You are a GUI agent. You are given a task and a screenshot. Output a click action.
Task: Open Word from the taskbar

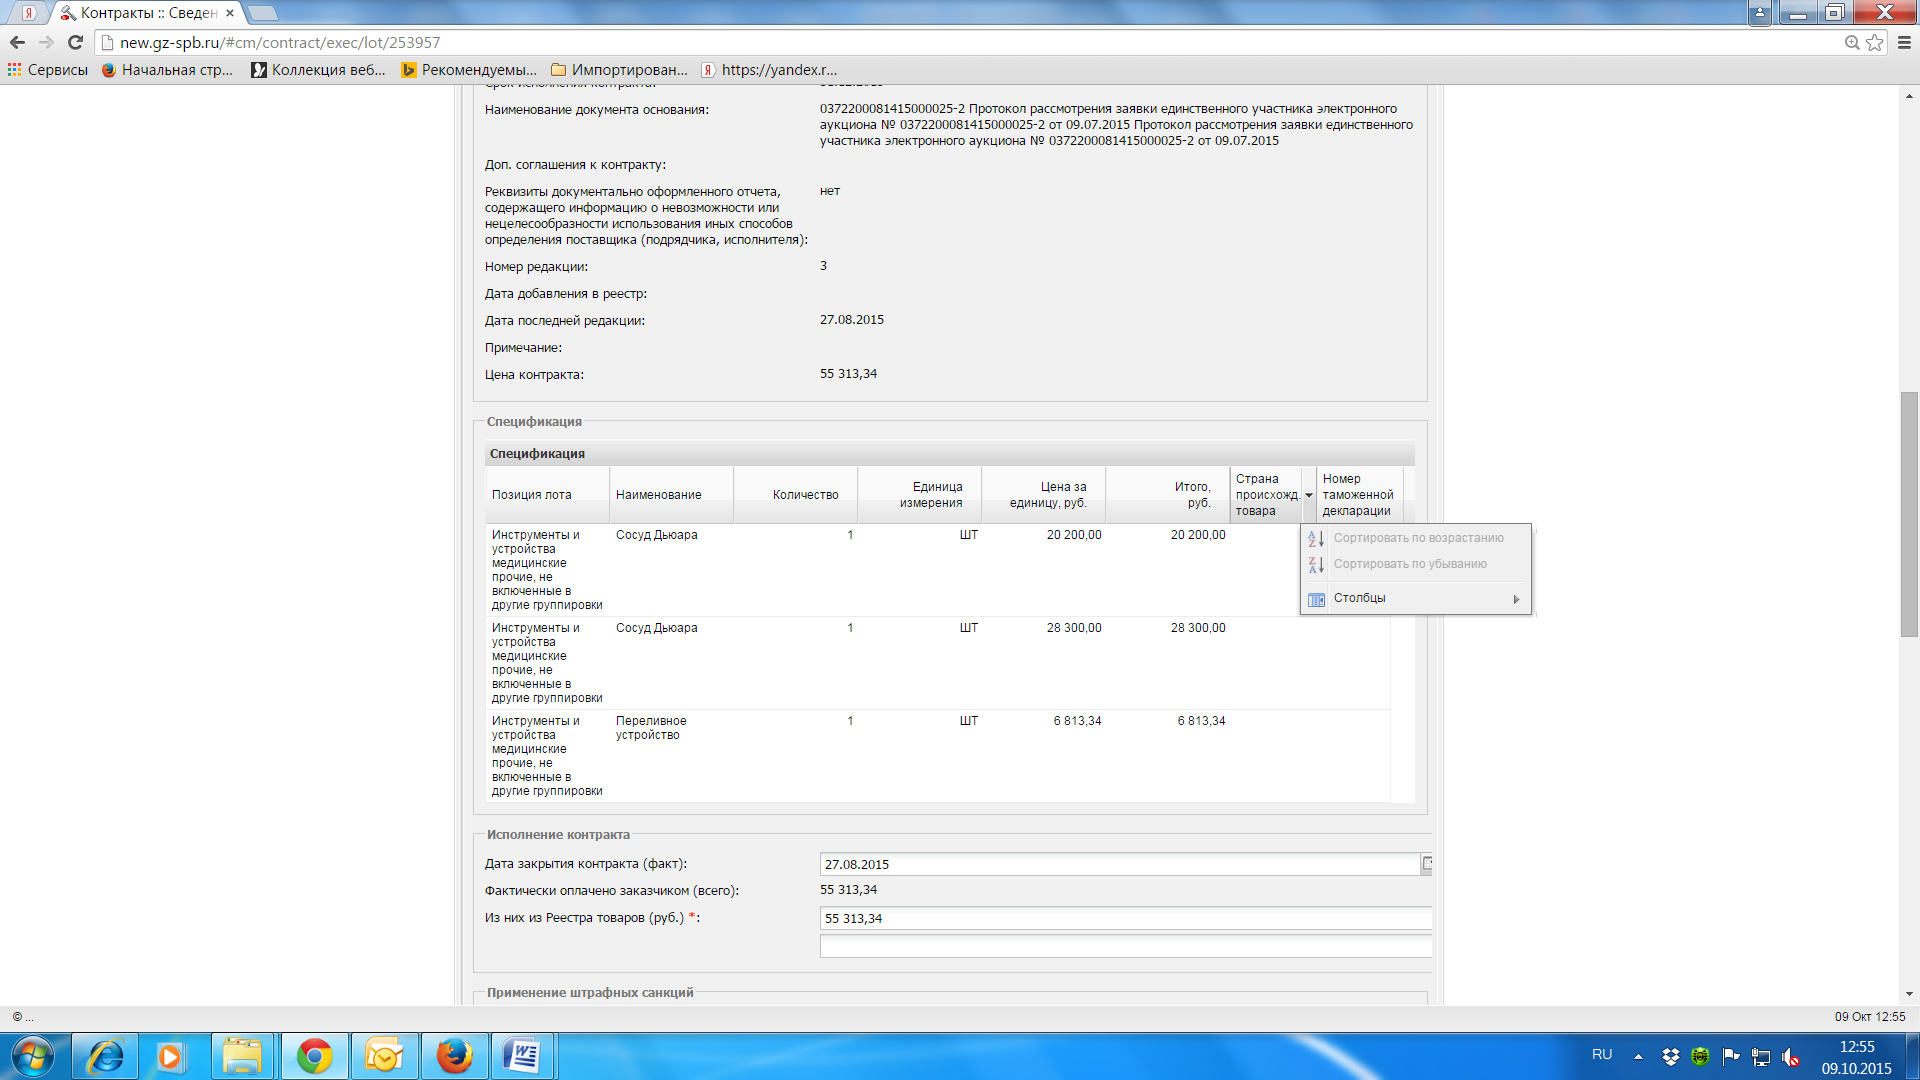click(522, 1056)
